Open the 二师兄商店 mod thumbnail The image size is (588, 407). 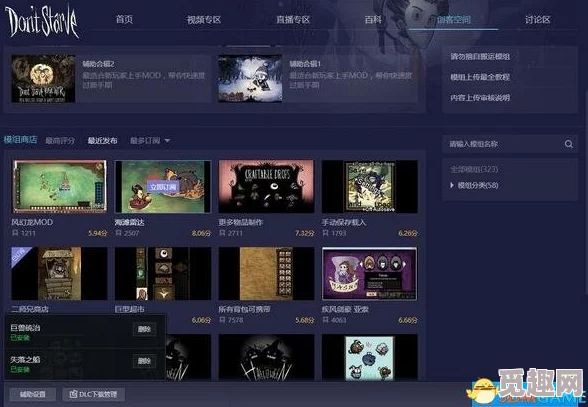tap(59, 273)
